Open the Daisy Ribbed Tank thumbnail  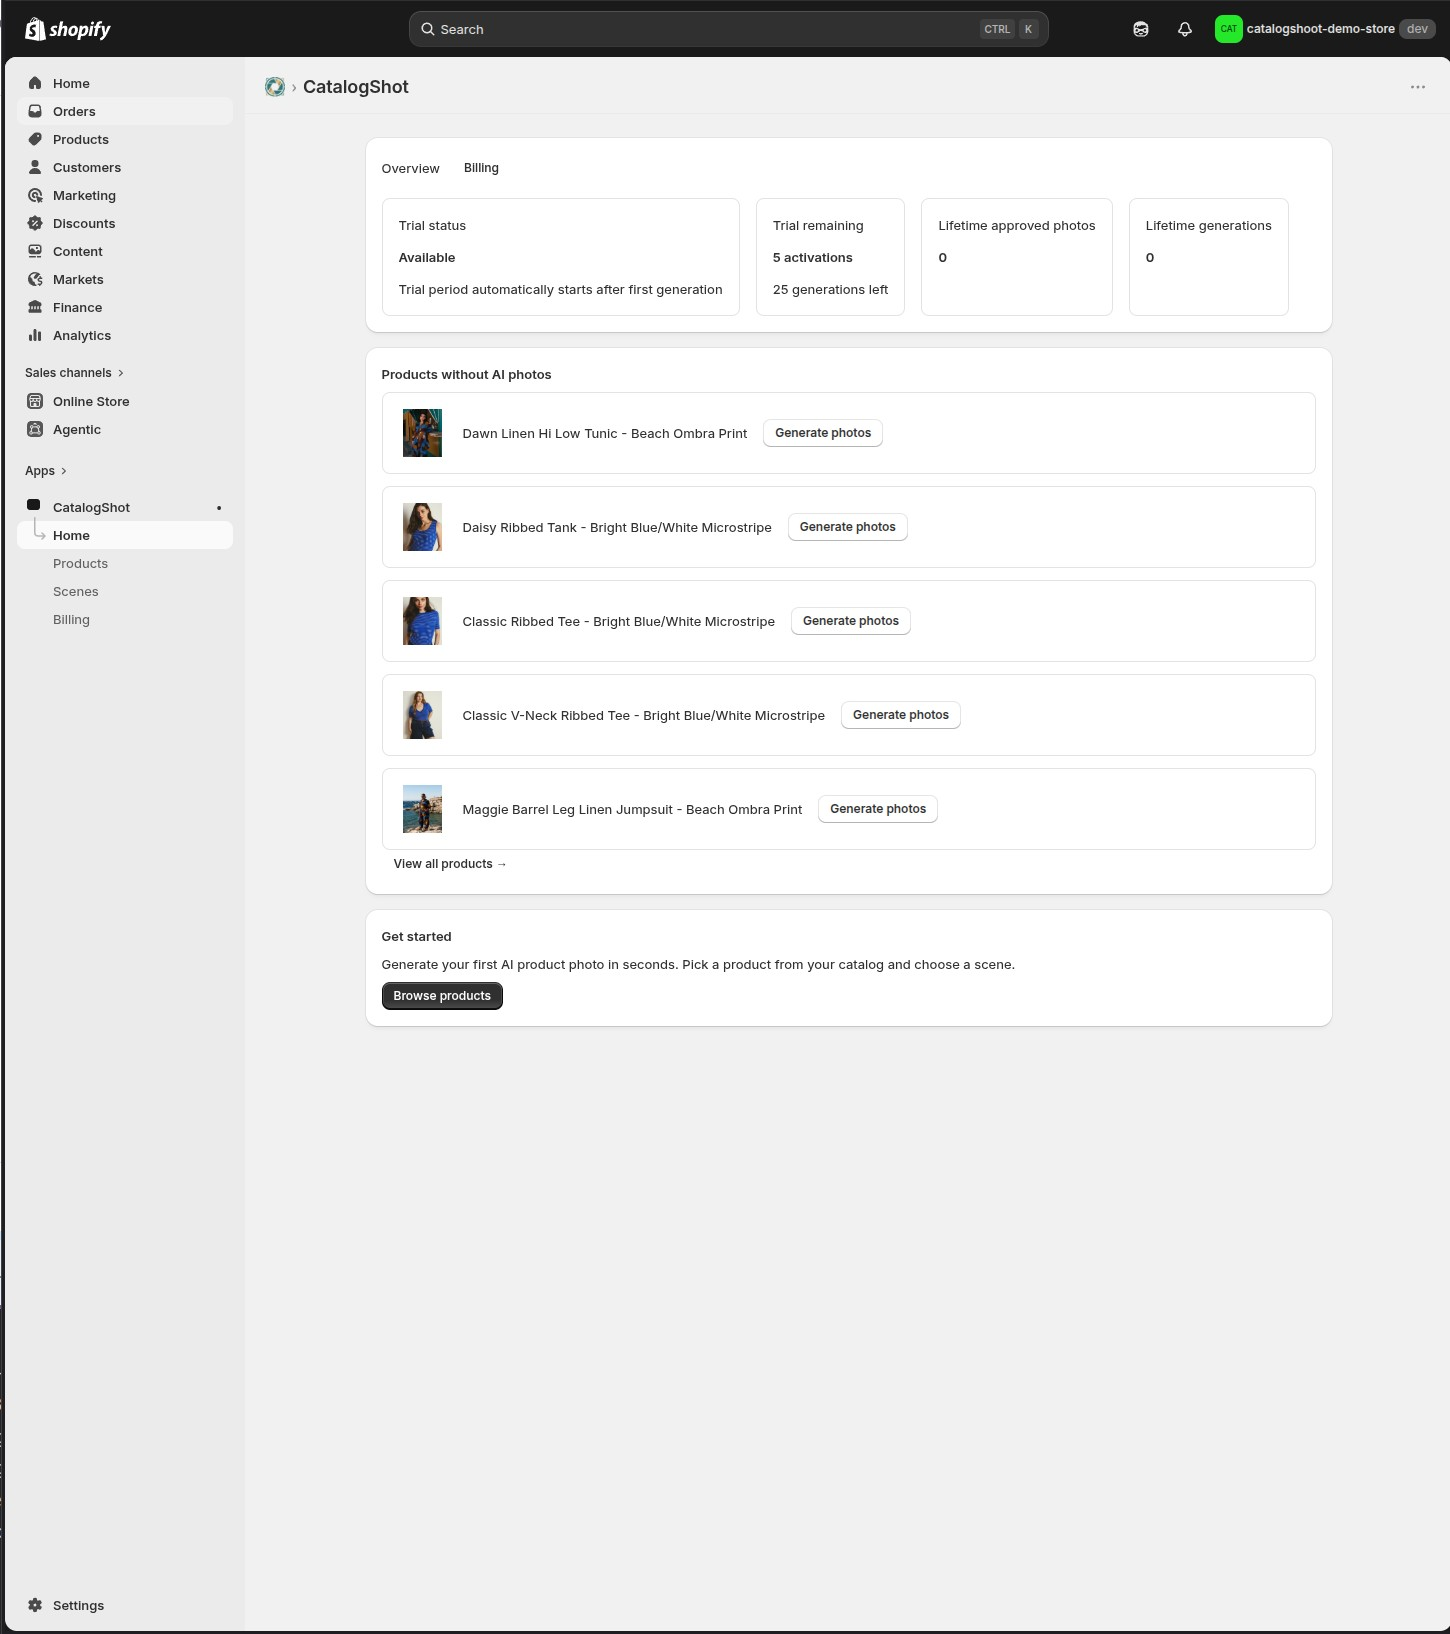click(422, 527)
